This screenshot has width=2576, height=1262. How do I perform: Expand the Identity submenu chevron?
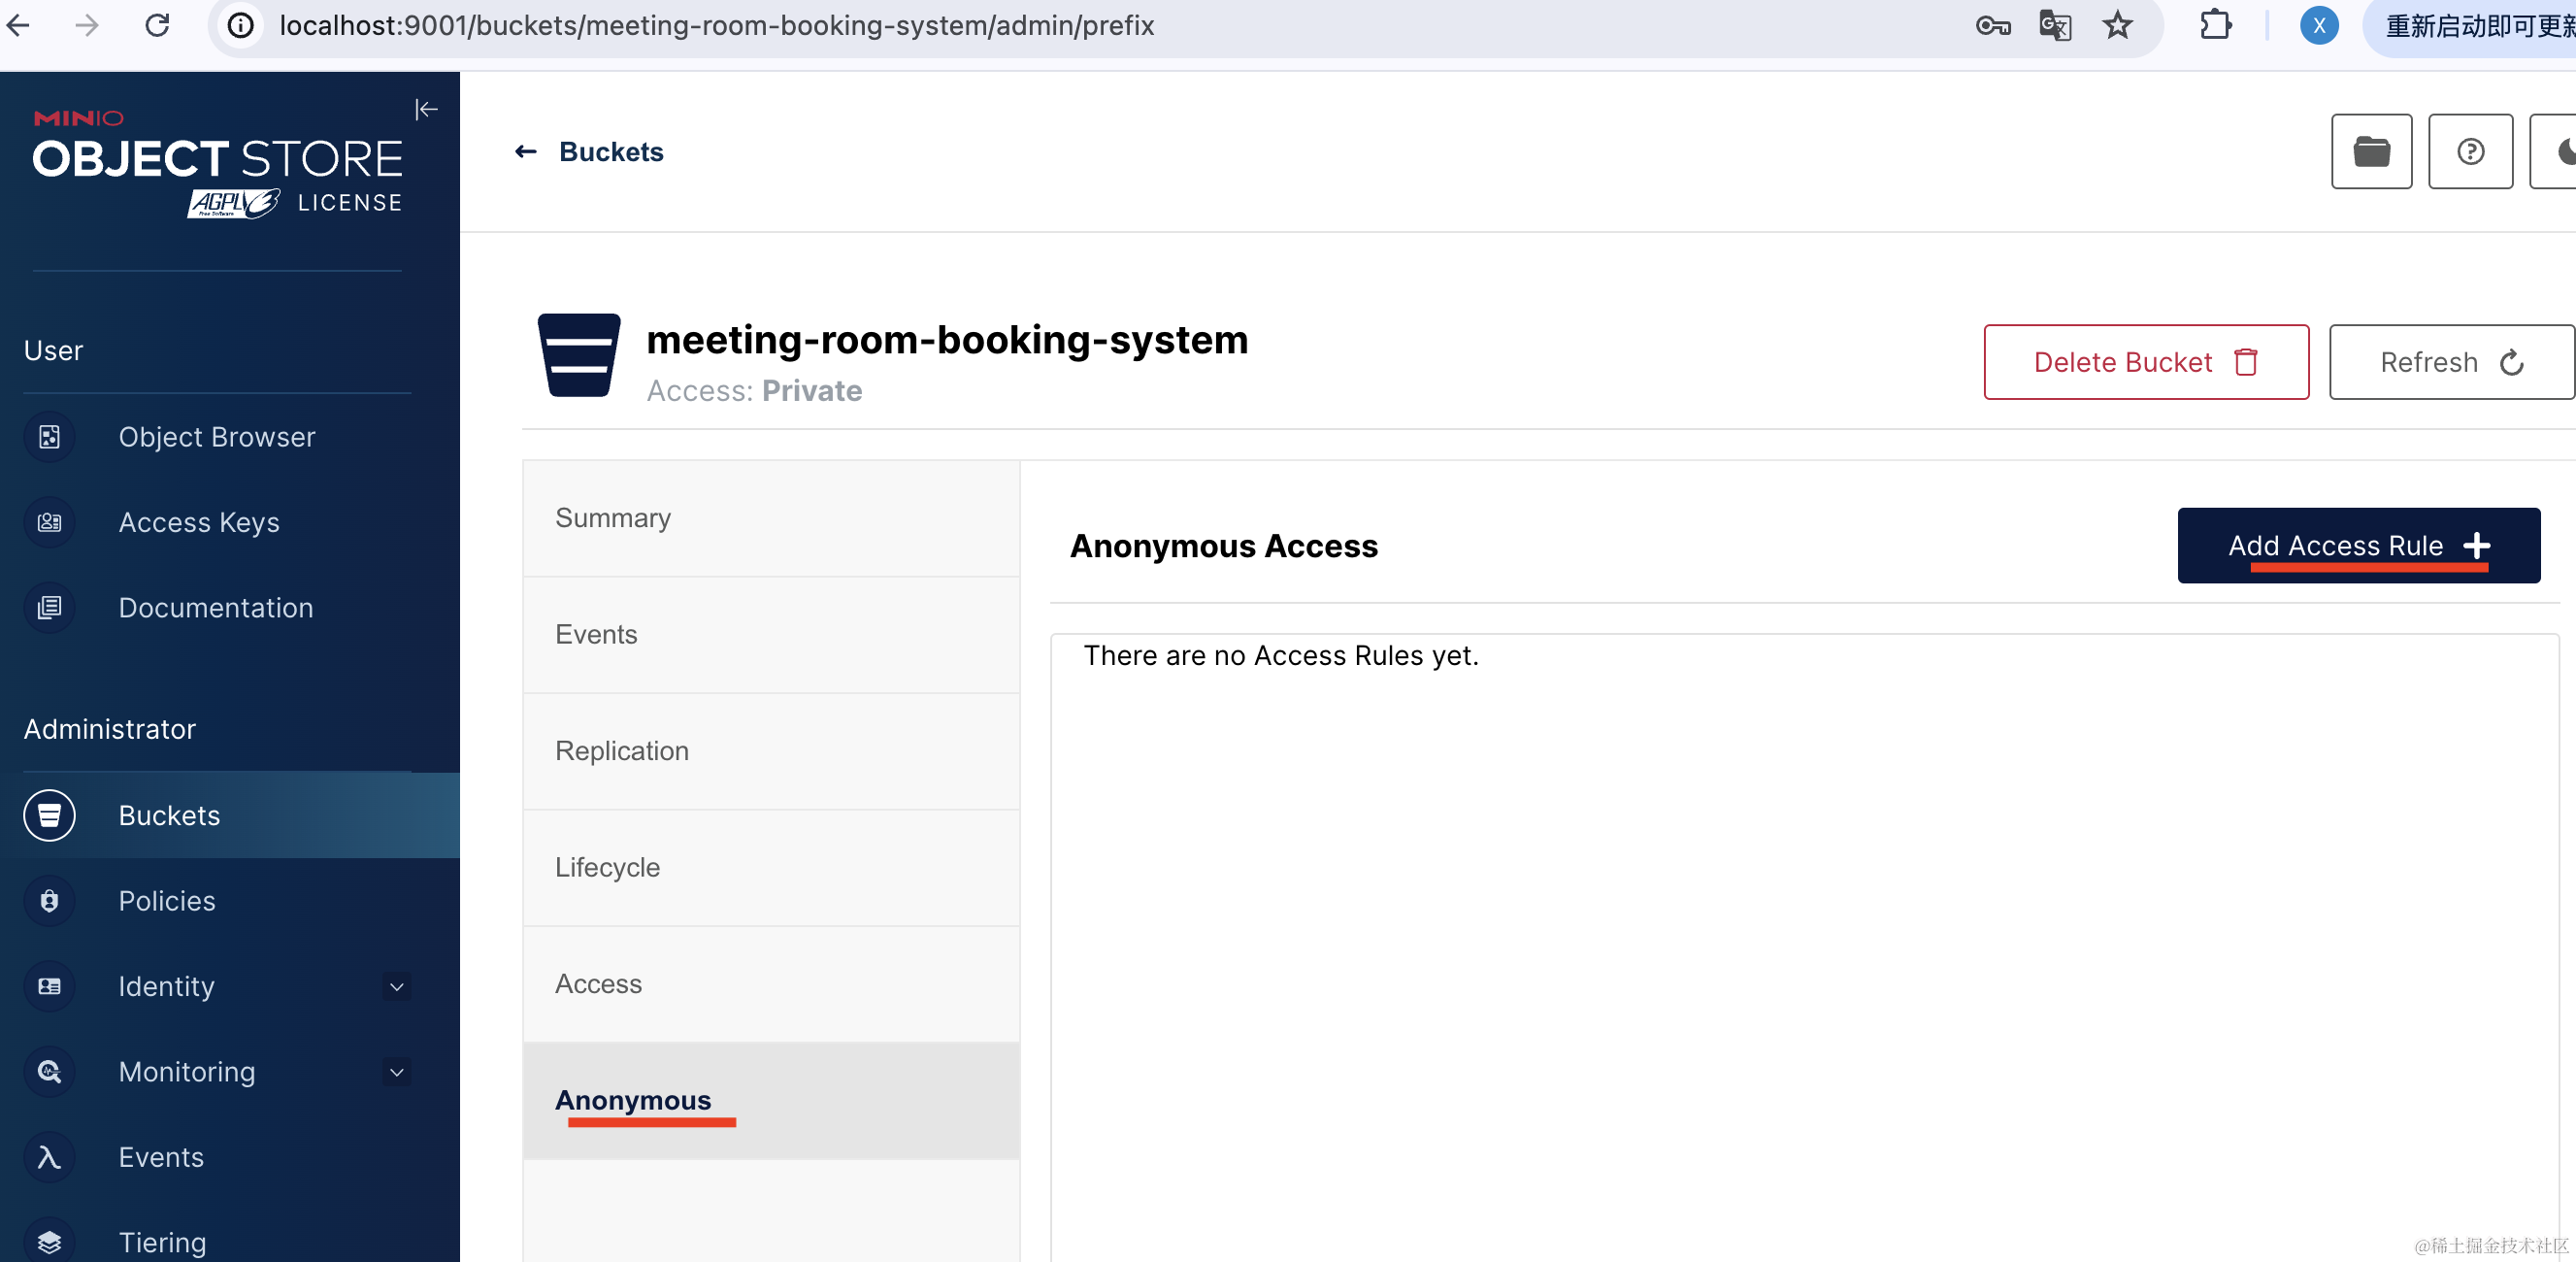[397, 987]
